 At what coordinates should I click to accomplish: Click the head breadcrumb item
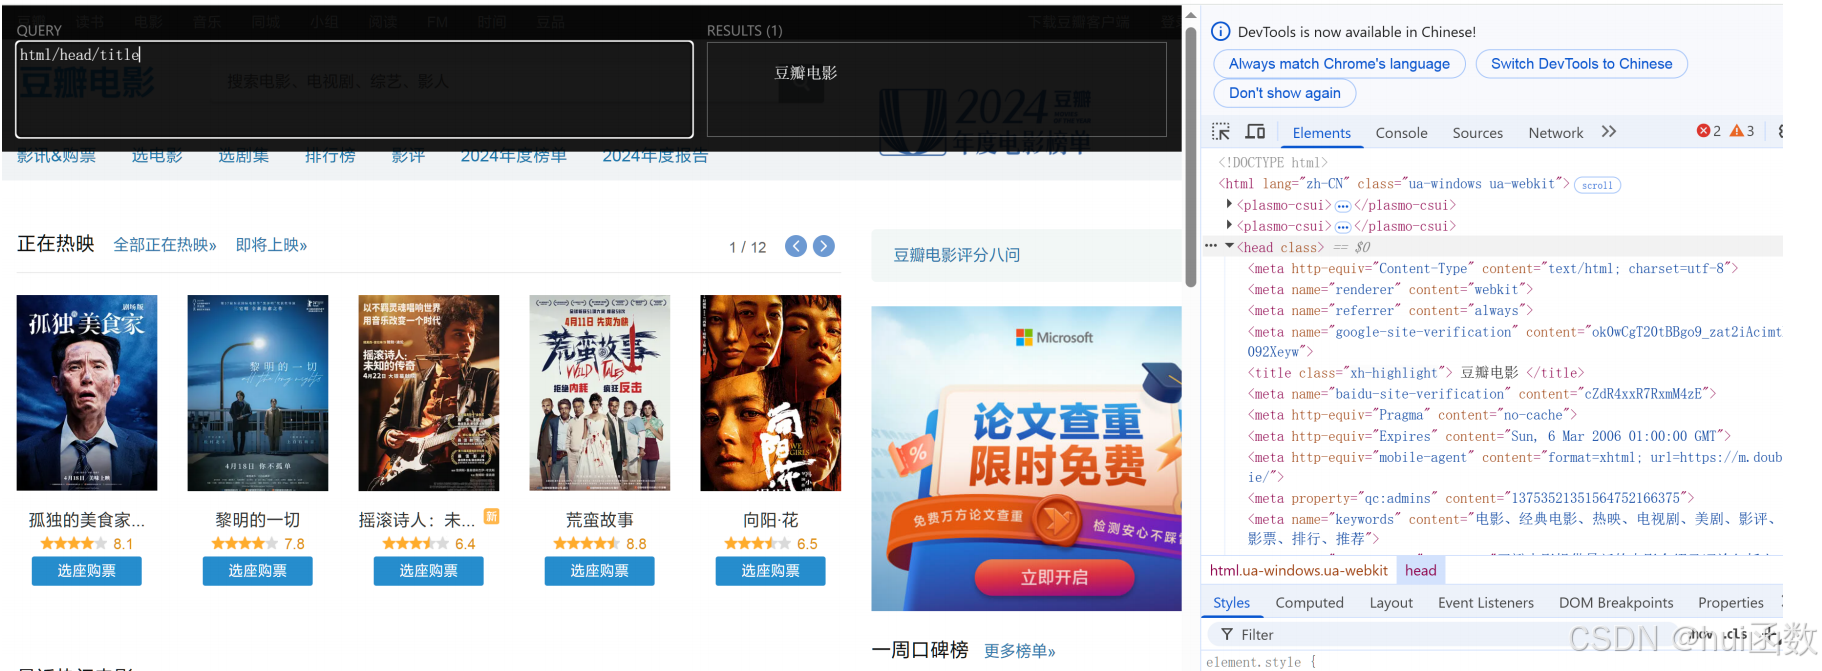coord(1420,570)
